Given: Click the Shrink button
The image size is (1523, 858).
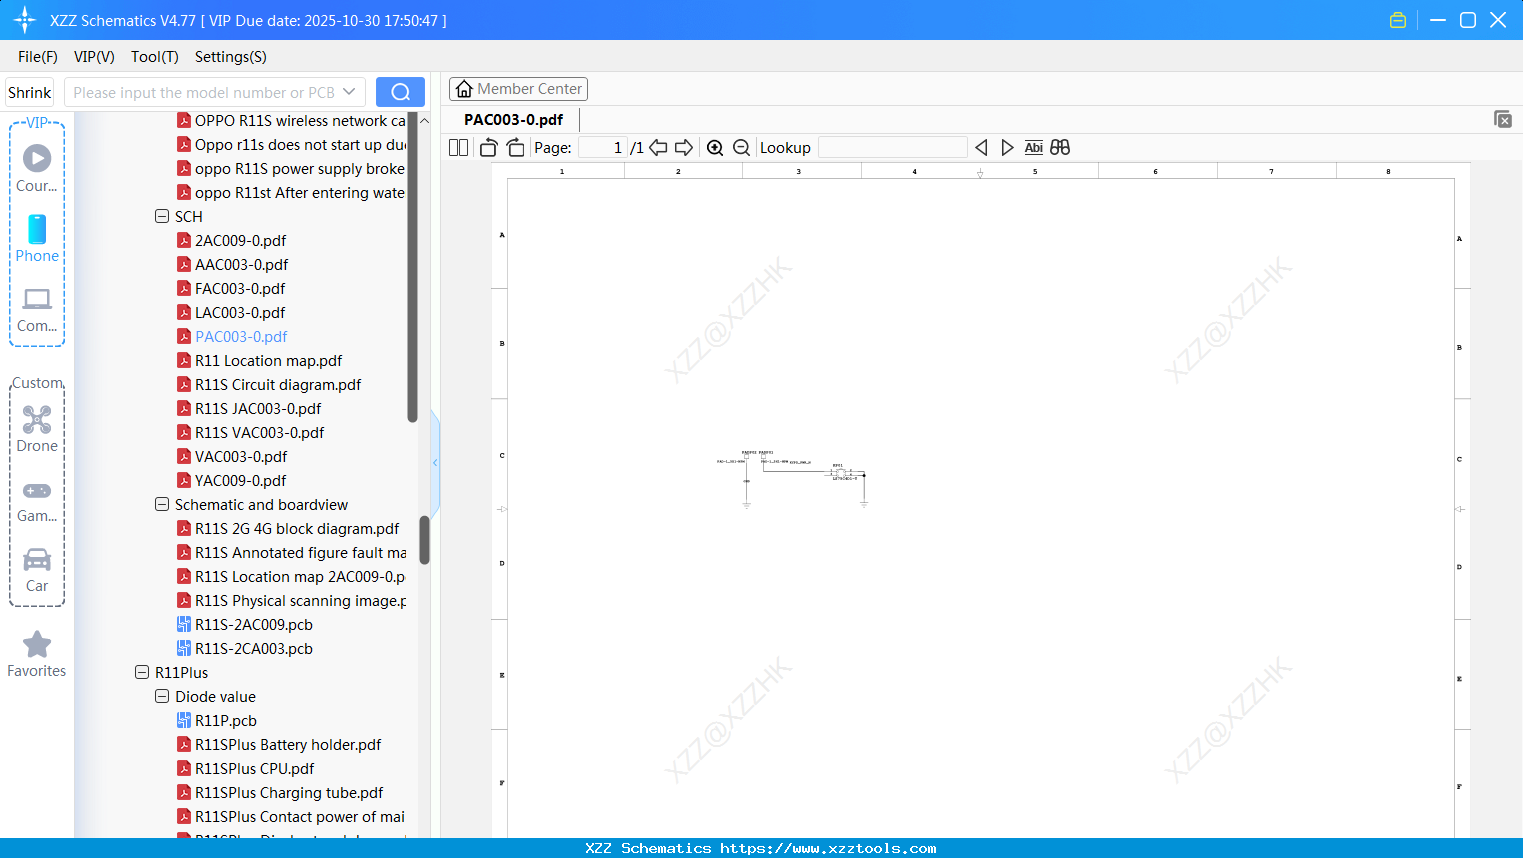Looking at the screenshot, I should (30, 92).
